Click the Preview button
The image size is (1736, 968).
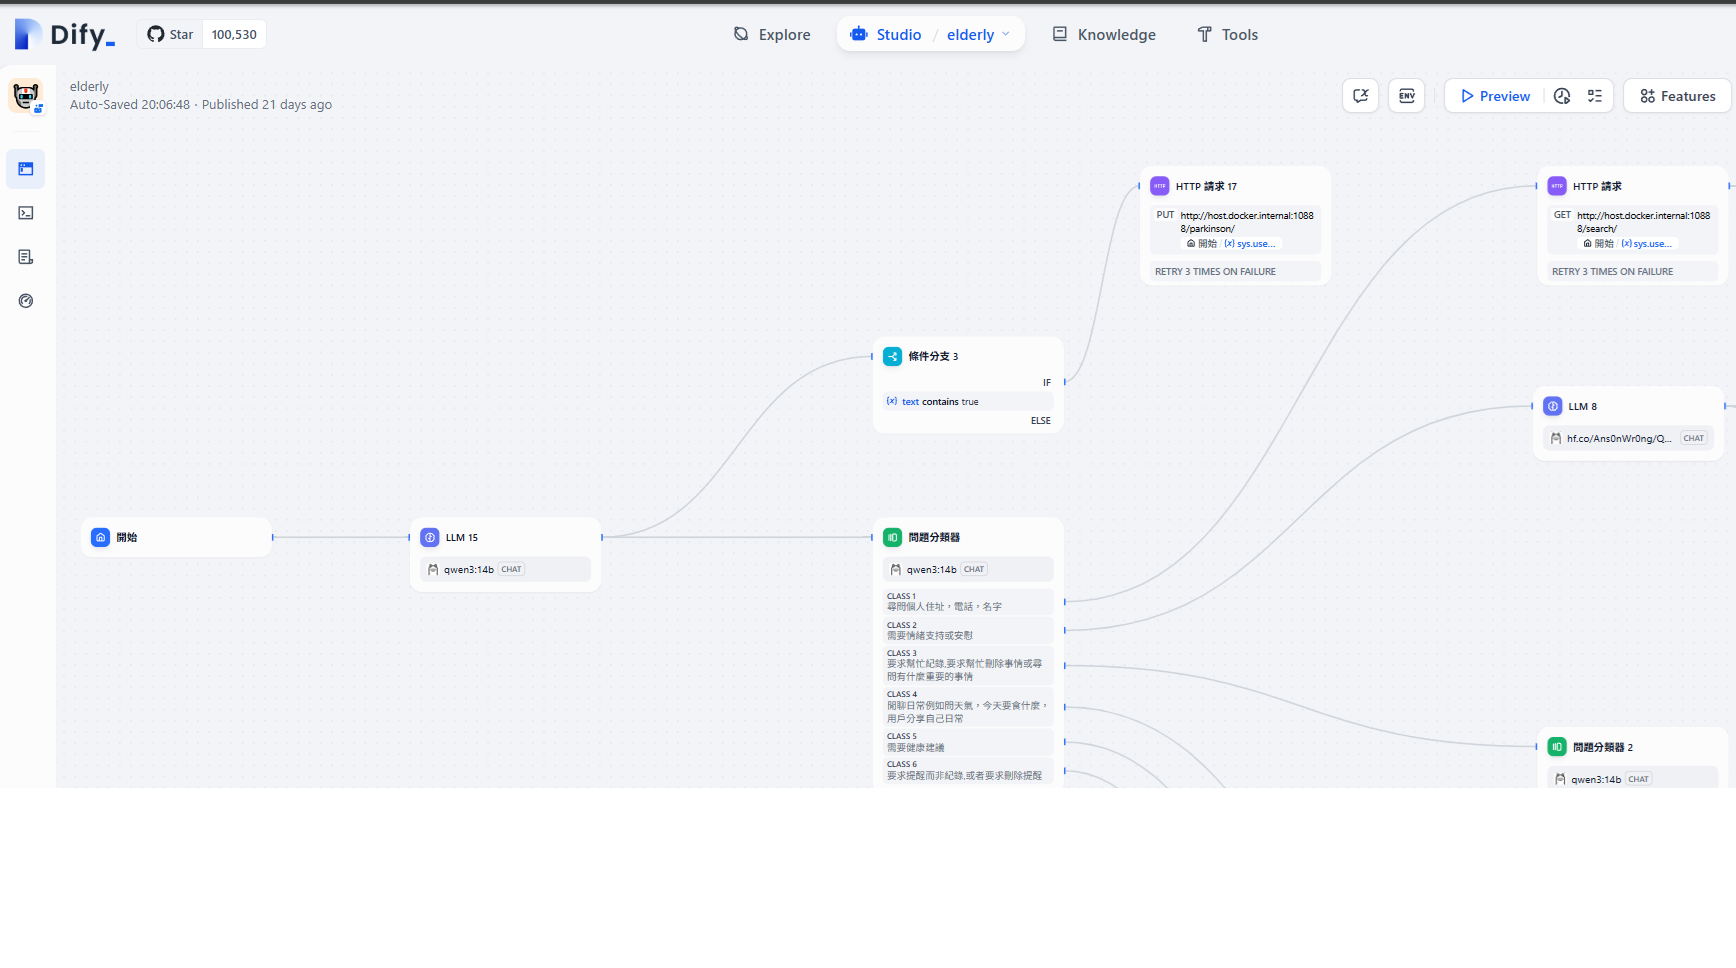pos(1495,96)
